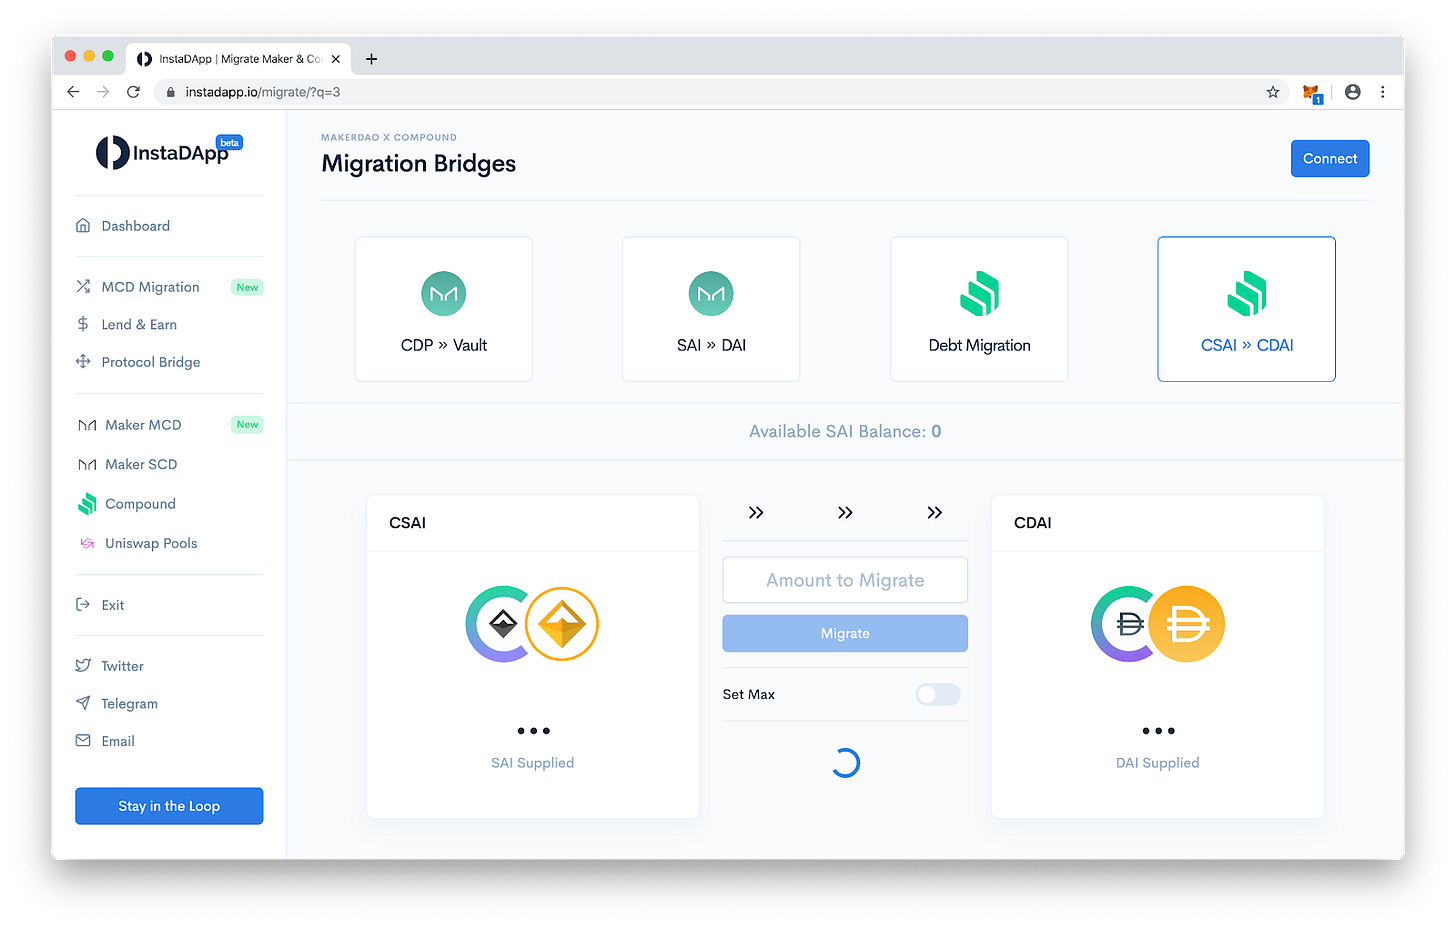Click Maker icon on CDP Vault card
Screen dimensions: 1456x928
point(444,294)
